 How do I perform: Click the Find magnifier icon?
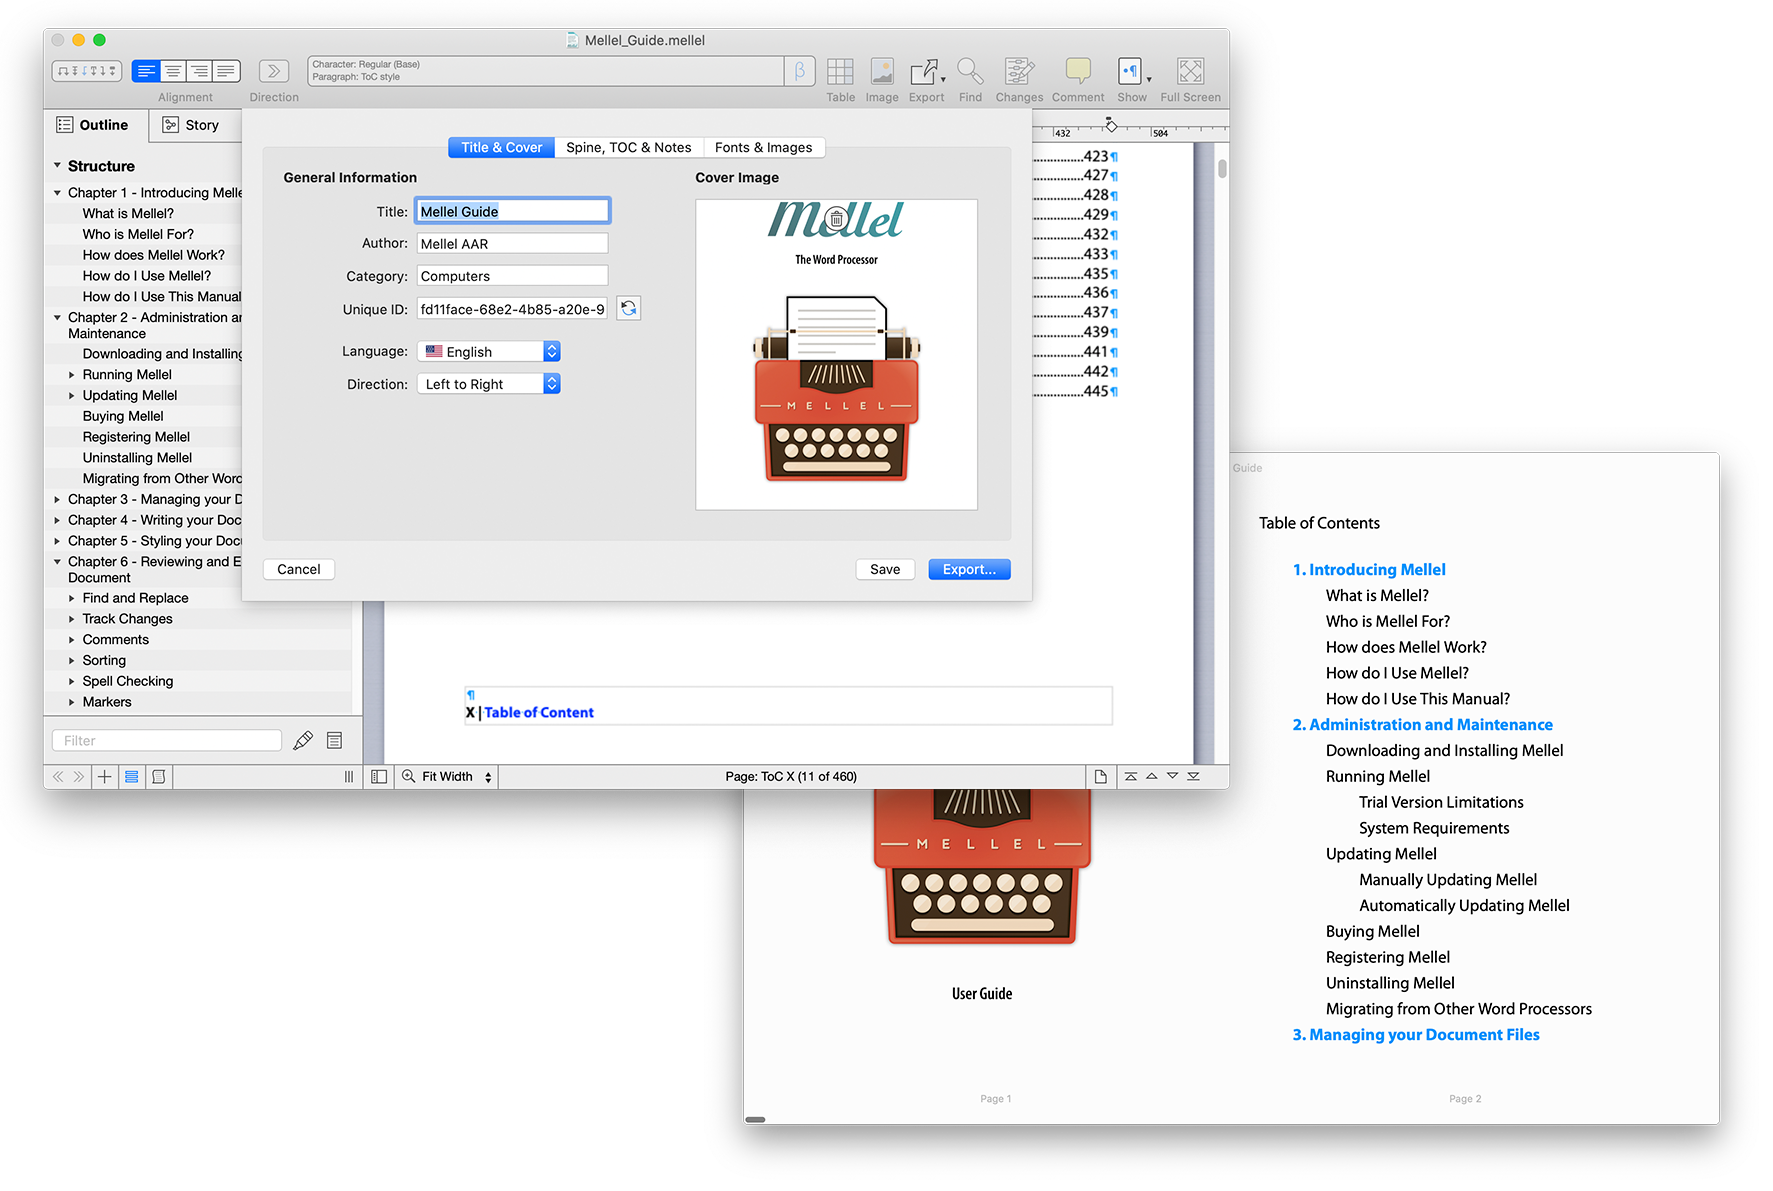(x=970, y=72)
